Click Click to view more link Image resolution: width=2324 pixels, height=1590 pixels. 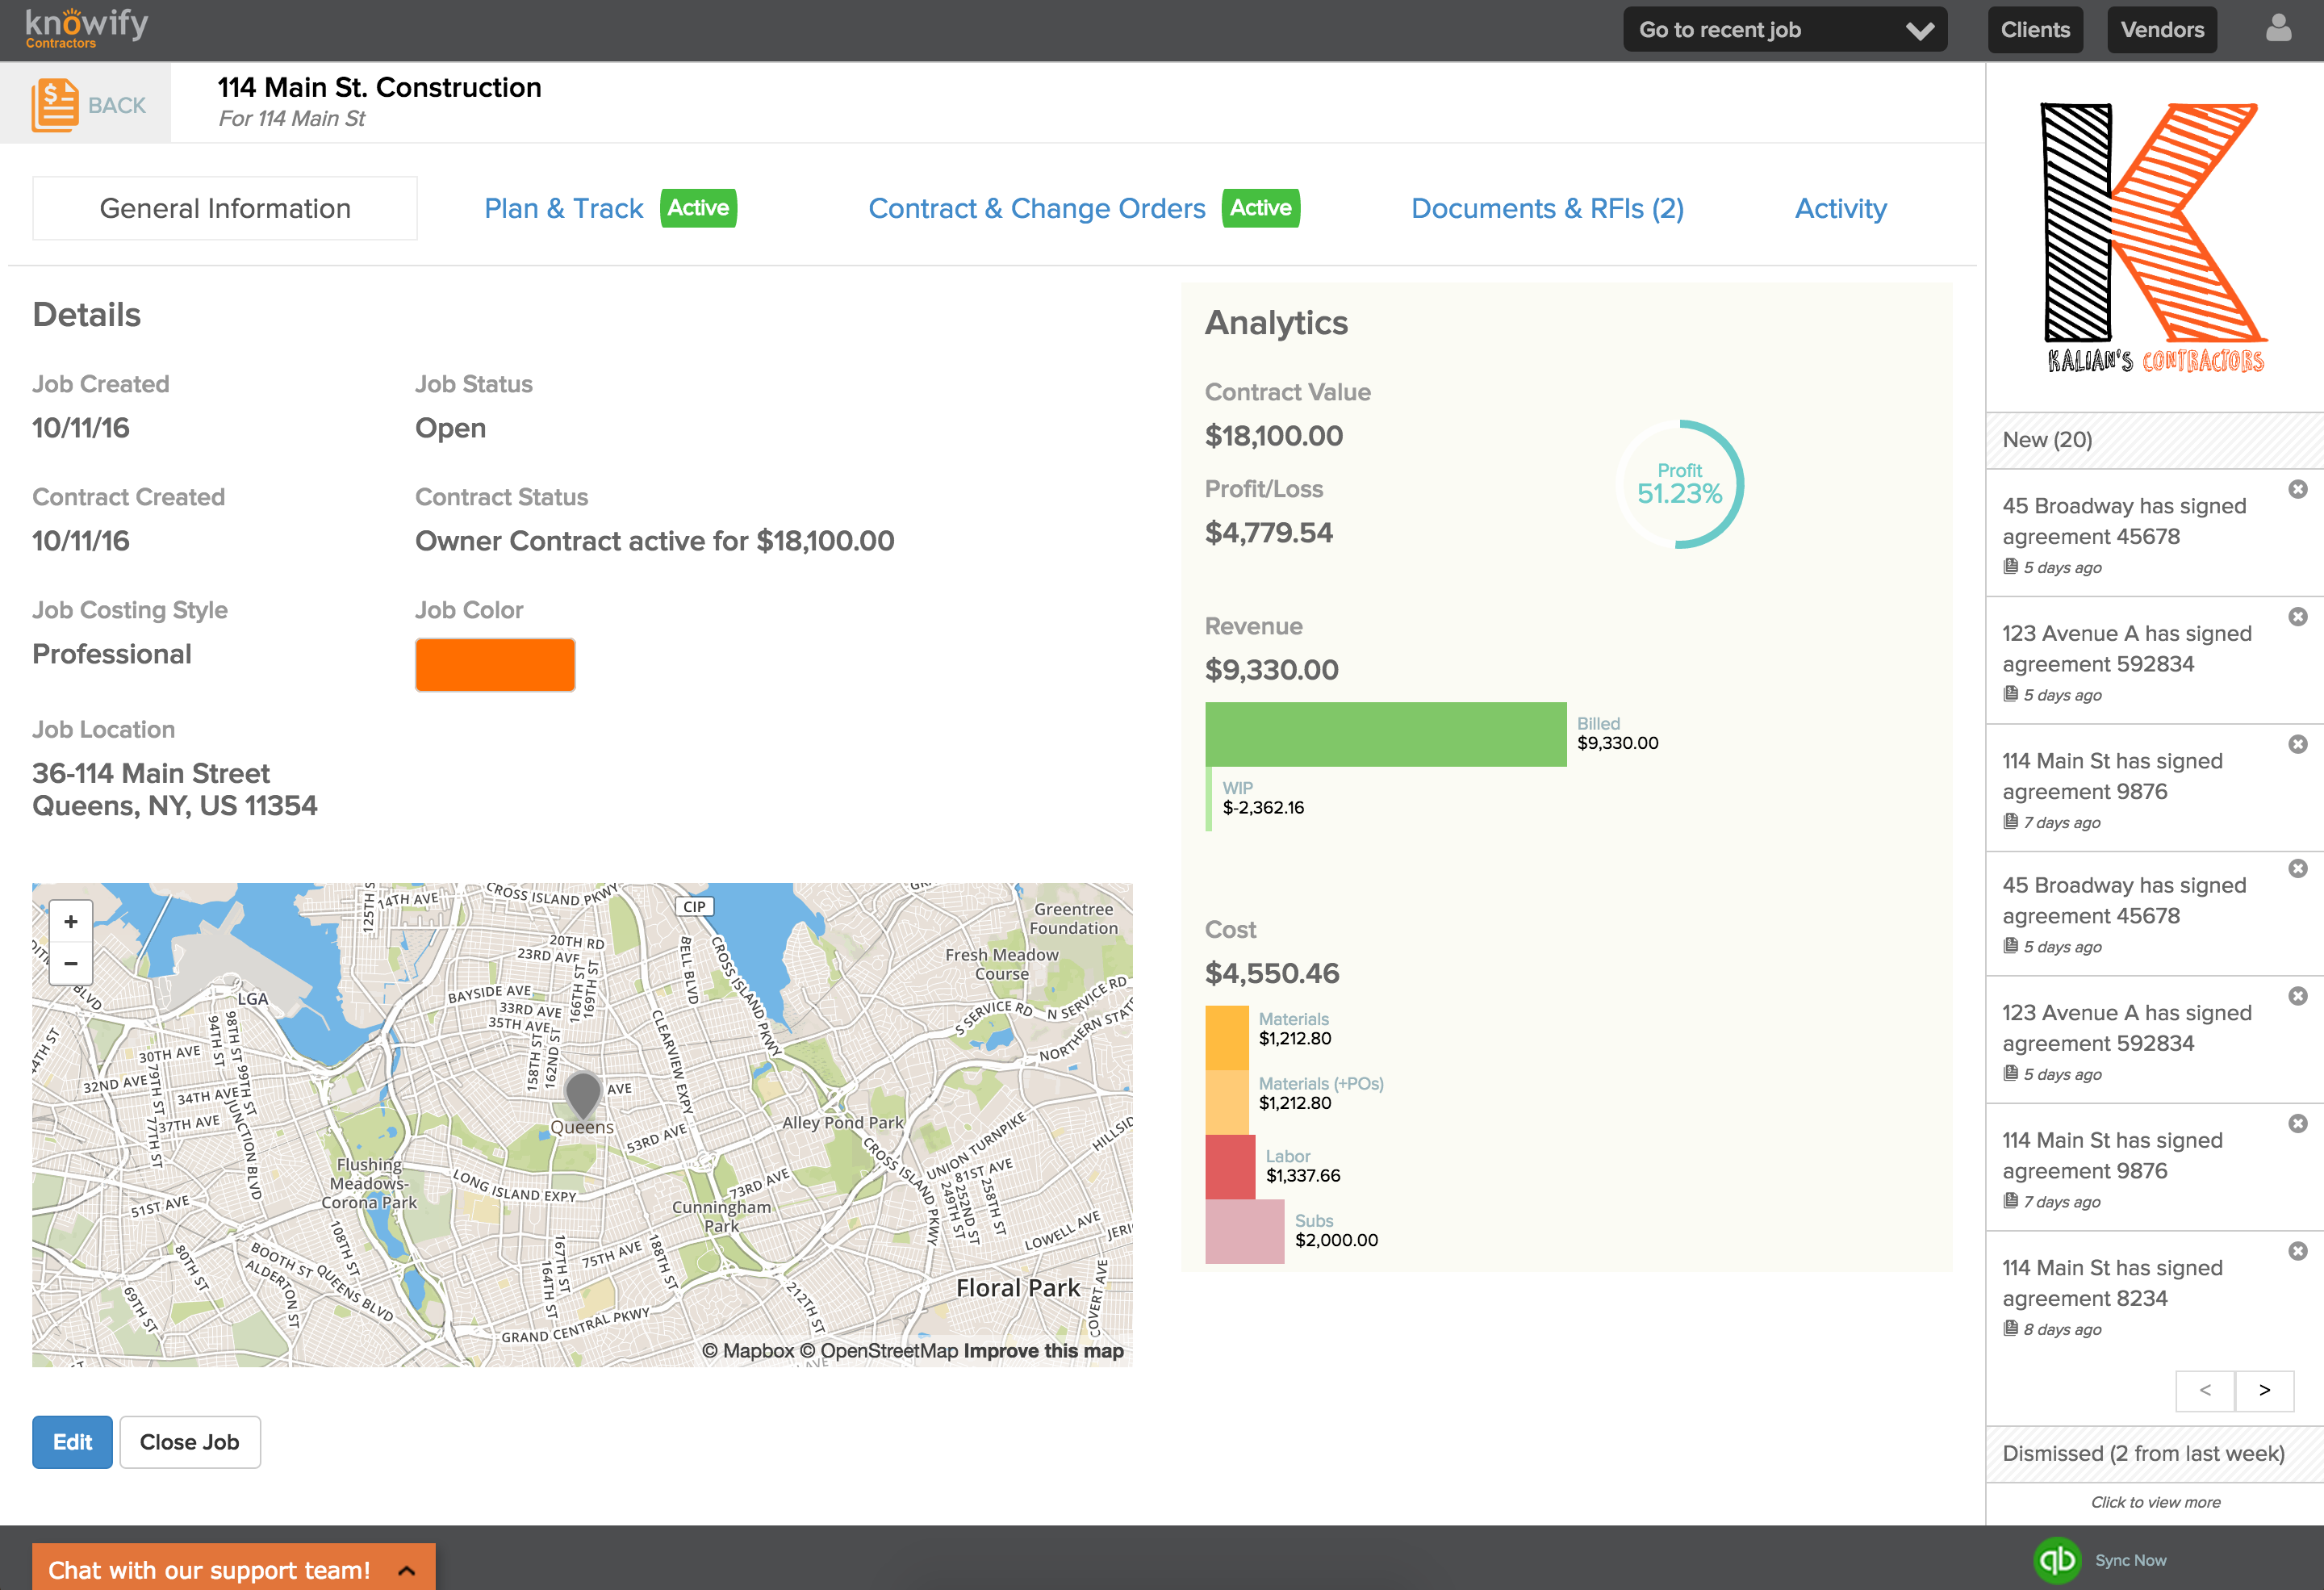[x=2155, y=1502]
